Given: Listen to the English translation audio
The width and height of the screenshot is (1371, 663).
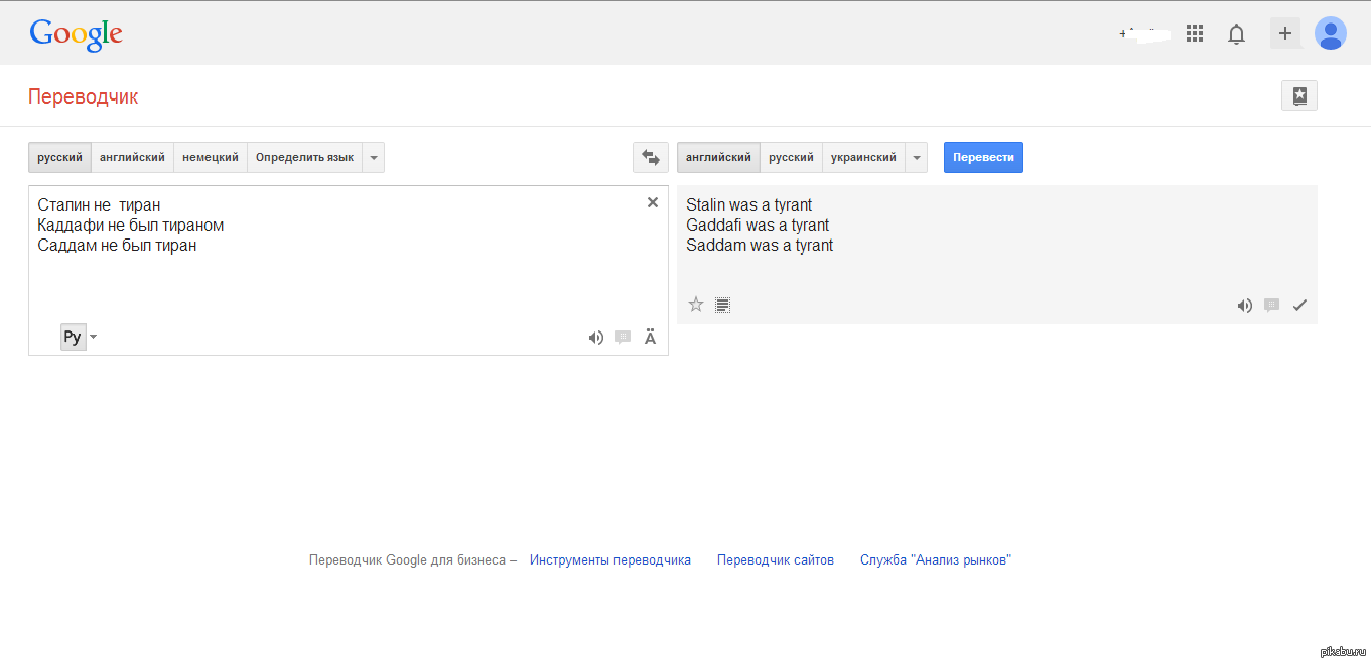Looking at the screenshot, I should pos(1244,306).
